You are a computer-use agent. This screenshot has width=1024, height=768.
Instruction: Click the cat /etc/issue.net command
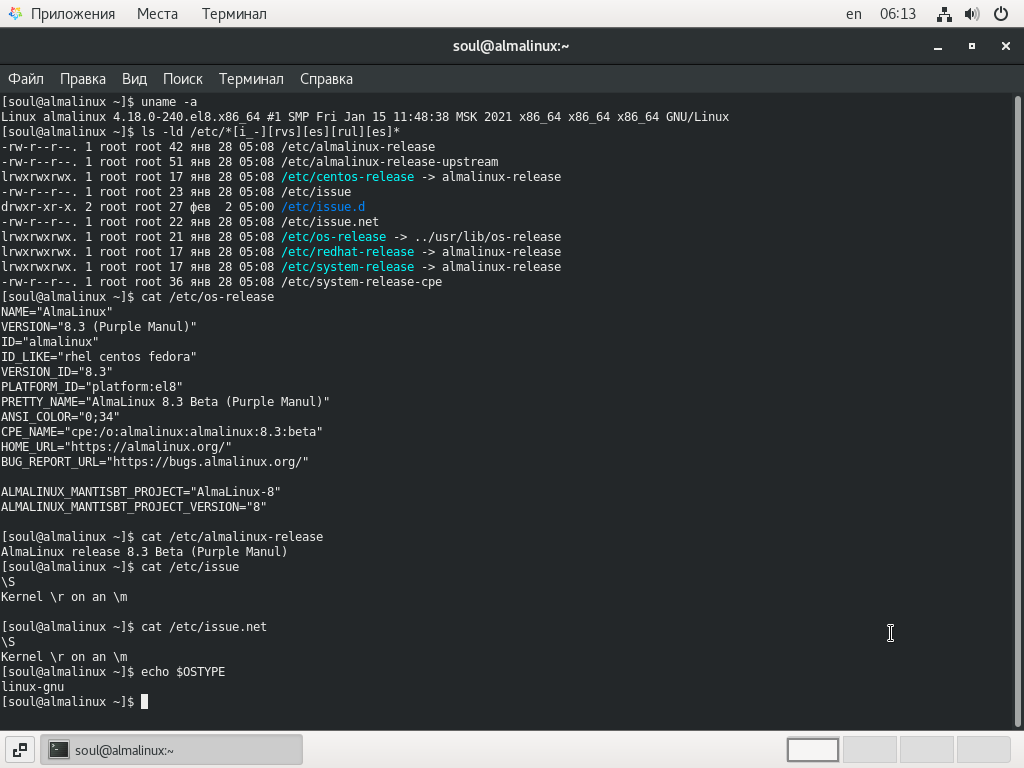pyautogui.click(x=204, y=627)
